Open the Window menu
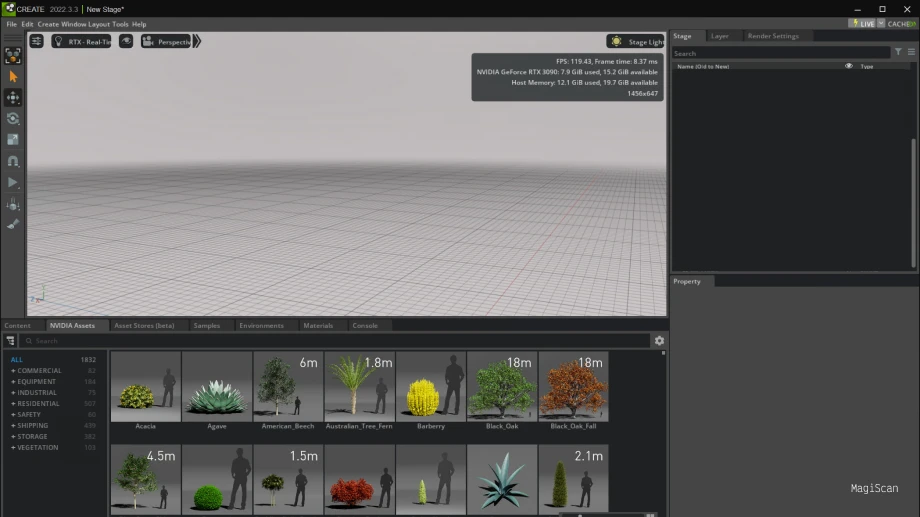Image resolution: width=920 pixels, height=517 pixels. (x=74, y=24)
